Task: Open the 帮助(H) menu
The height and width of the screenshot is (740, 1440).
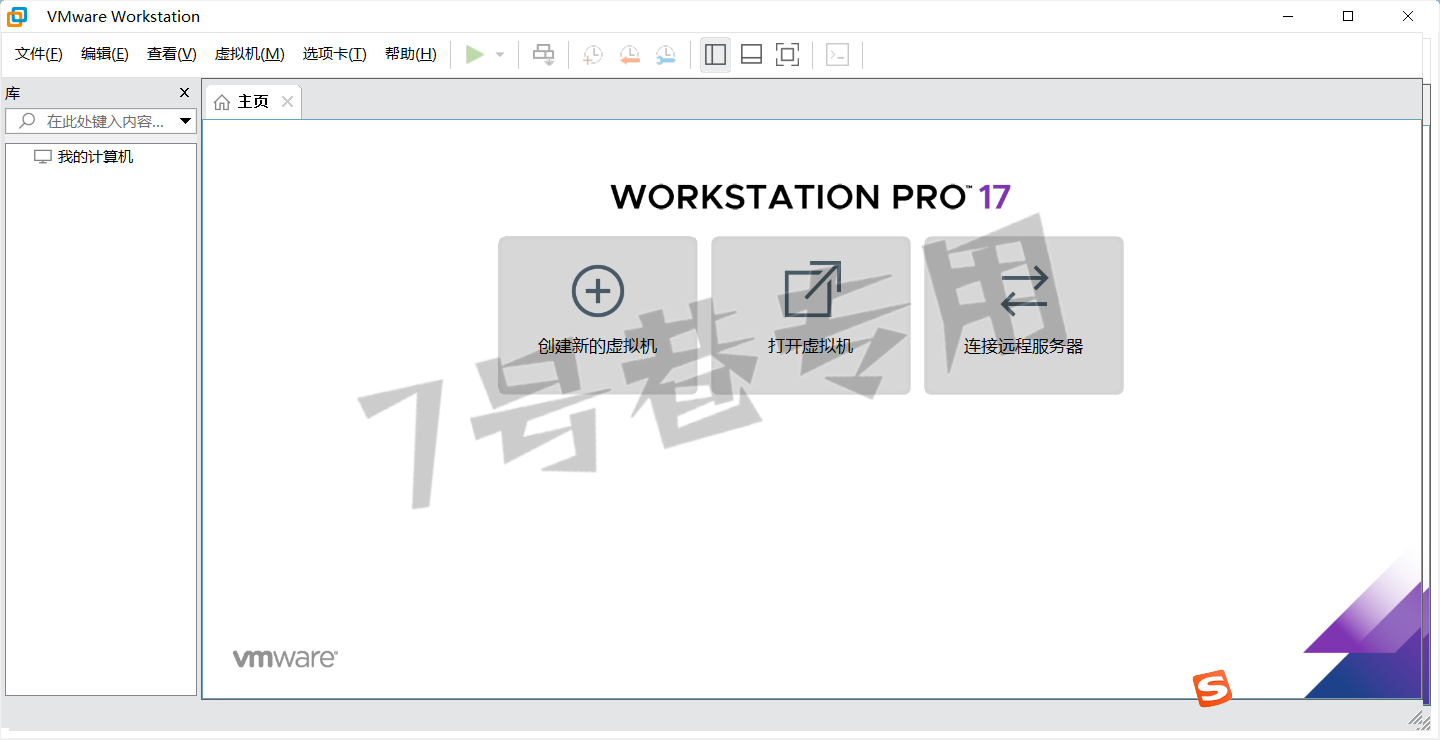Action: point(411,54)
